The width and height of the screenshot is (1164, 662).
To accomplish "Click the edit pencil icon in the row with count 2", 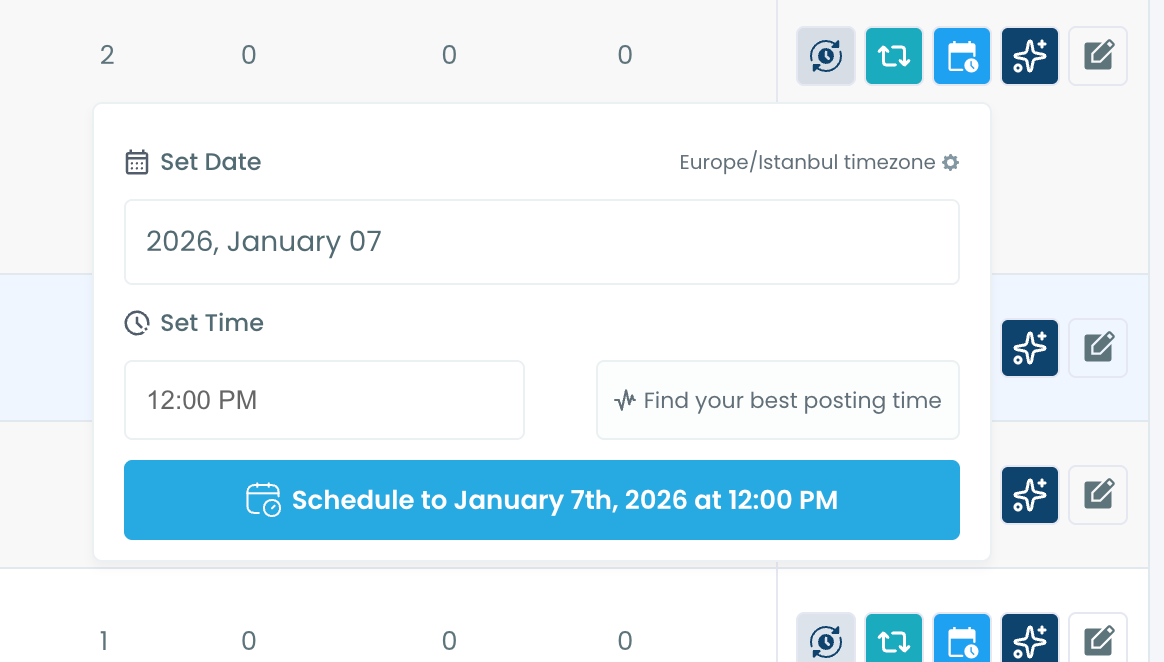I will (x=1098, y=56).
